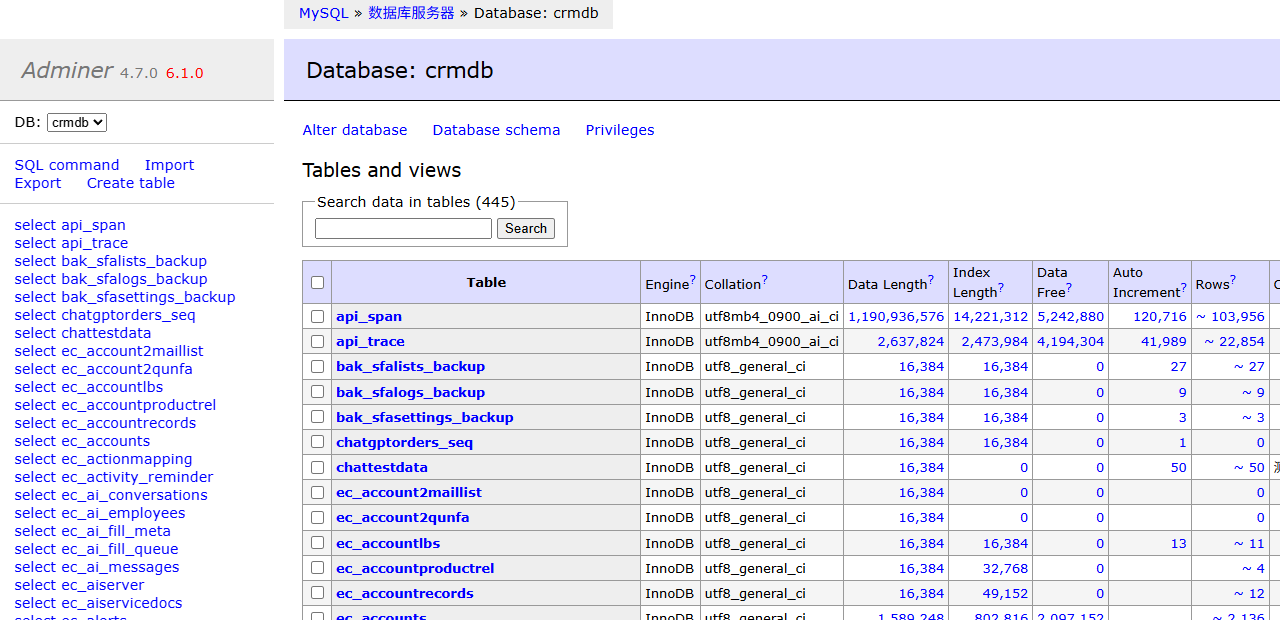Click api_span rows count ~ 103,956

(1230, 316)
